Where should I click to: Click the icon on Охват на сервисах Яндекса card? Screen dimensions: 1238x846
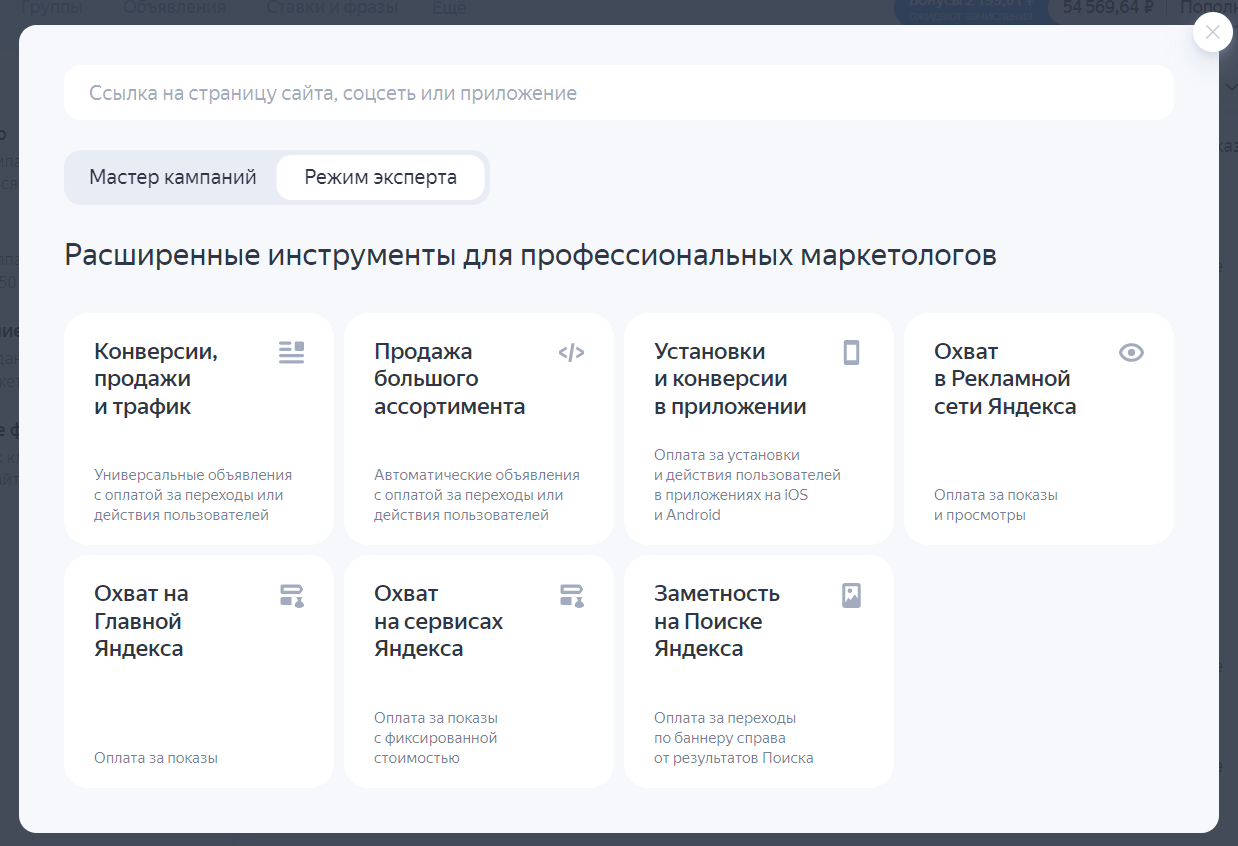[571, 596]
